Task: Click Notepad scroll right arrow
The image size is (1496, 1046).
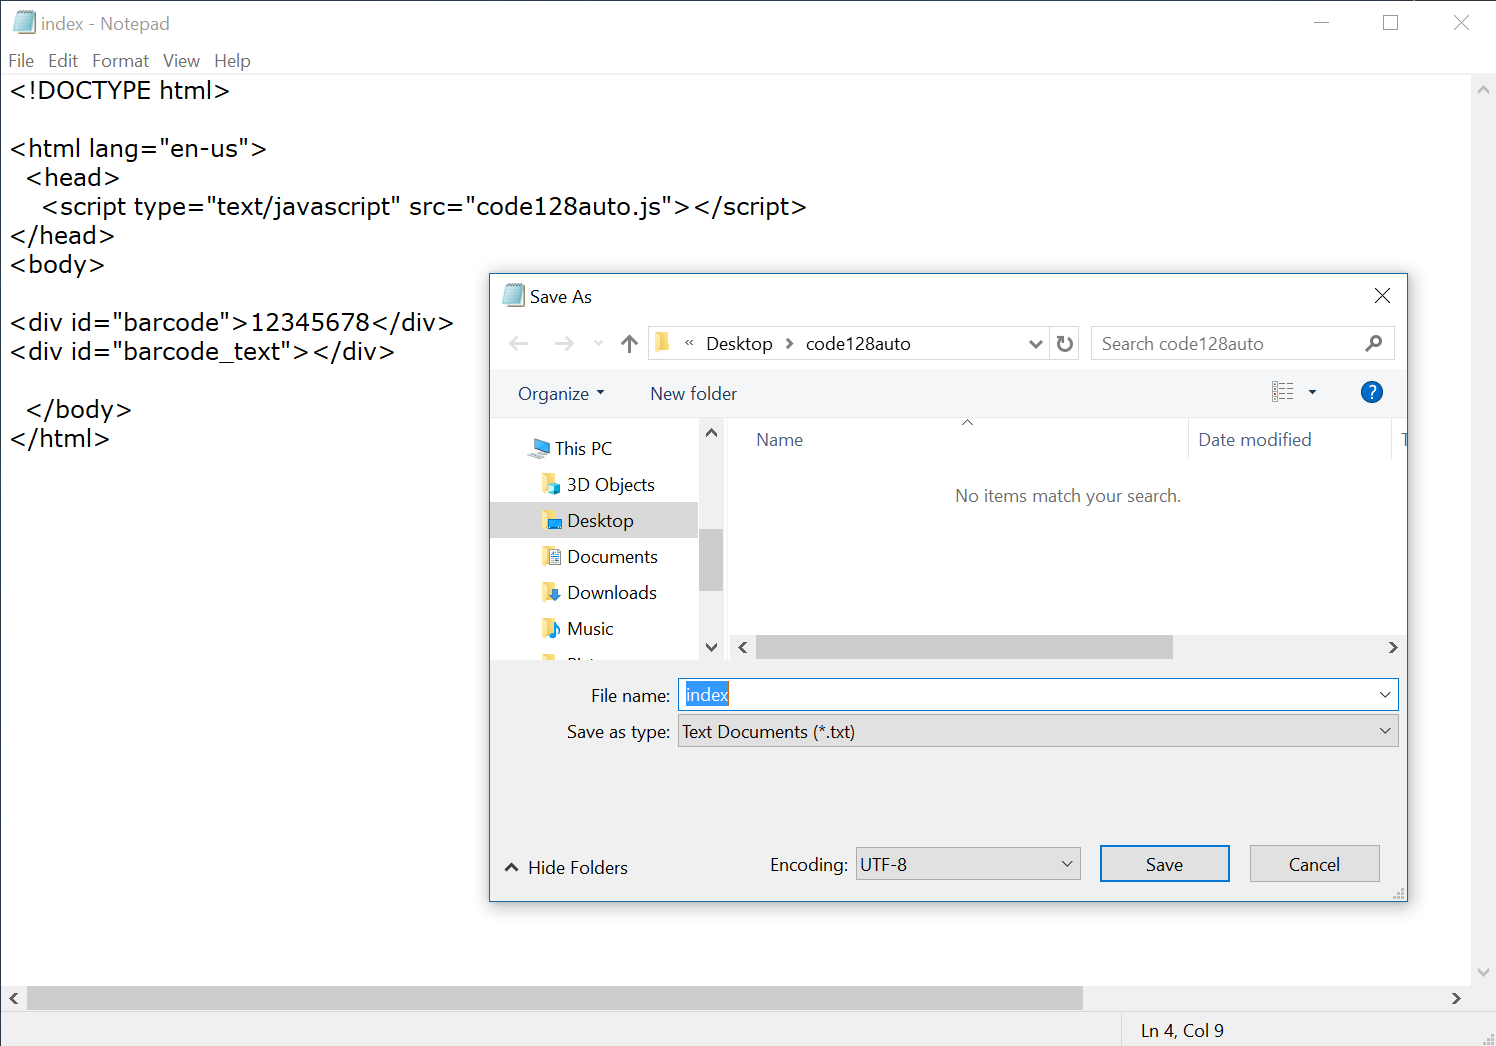Action: coord(1456,998)
